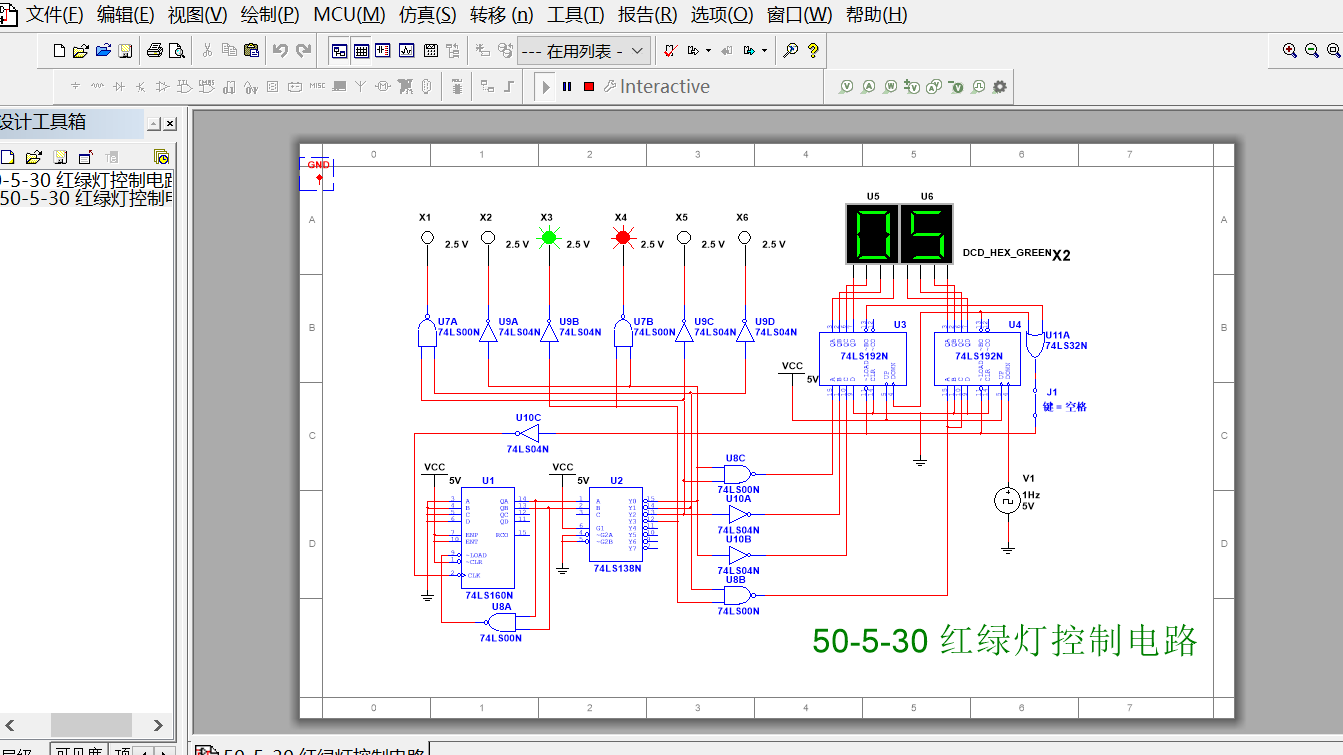Select the green lit probe X3
The height and width of the screenshot is (755, 1343).
(x=548, y=237)
